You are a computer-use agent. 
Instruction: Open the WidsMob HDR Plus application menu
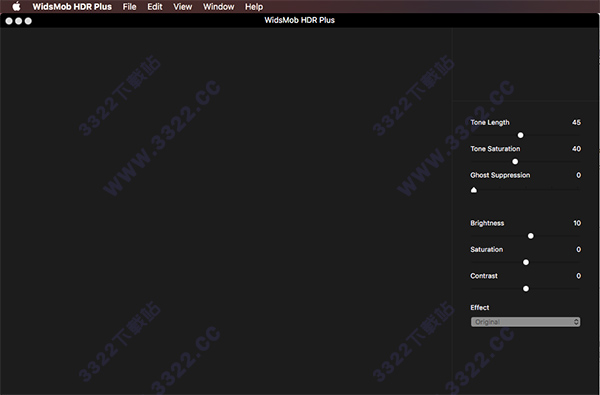click(x=72, y=7)
